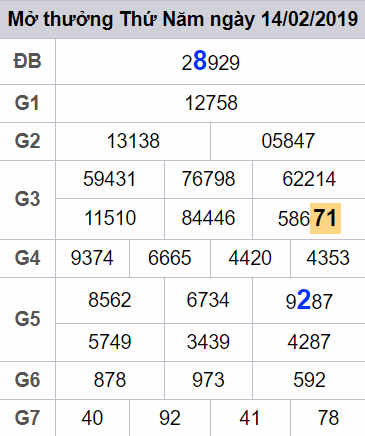
Task: Select the G6 row label
Action: [27, 380]
